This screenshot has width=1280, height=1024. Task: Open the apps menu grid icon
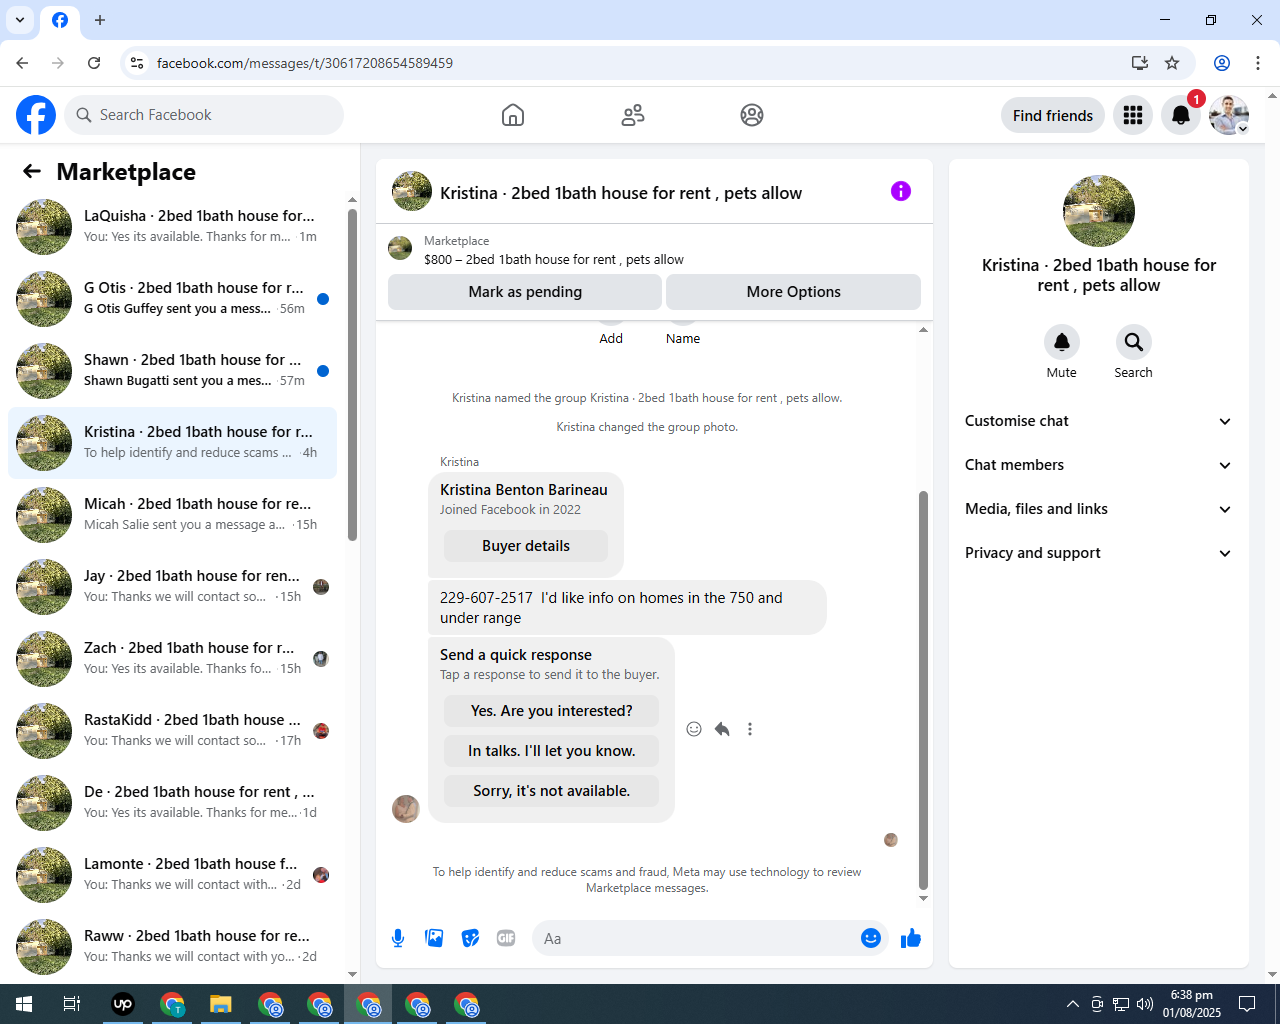(1133, 116)
